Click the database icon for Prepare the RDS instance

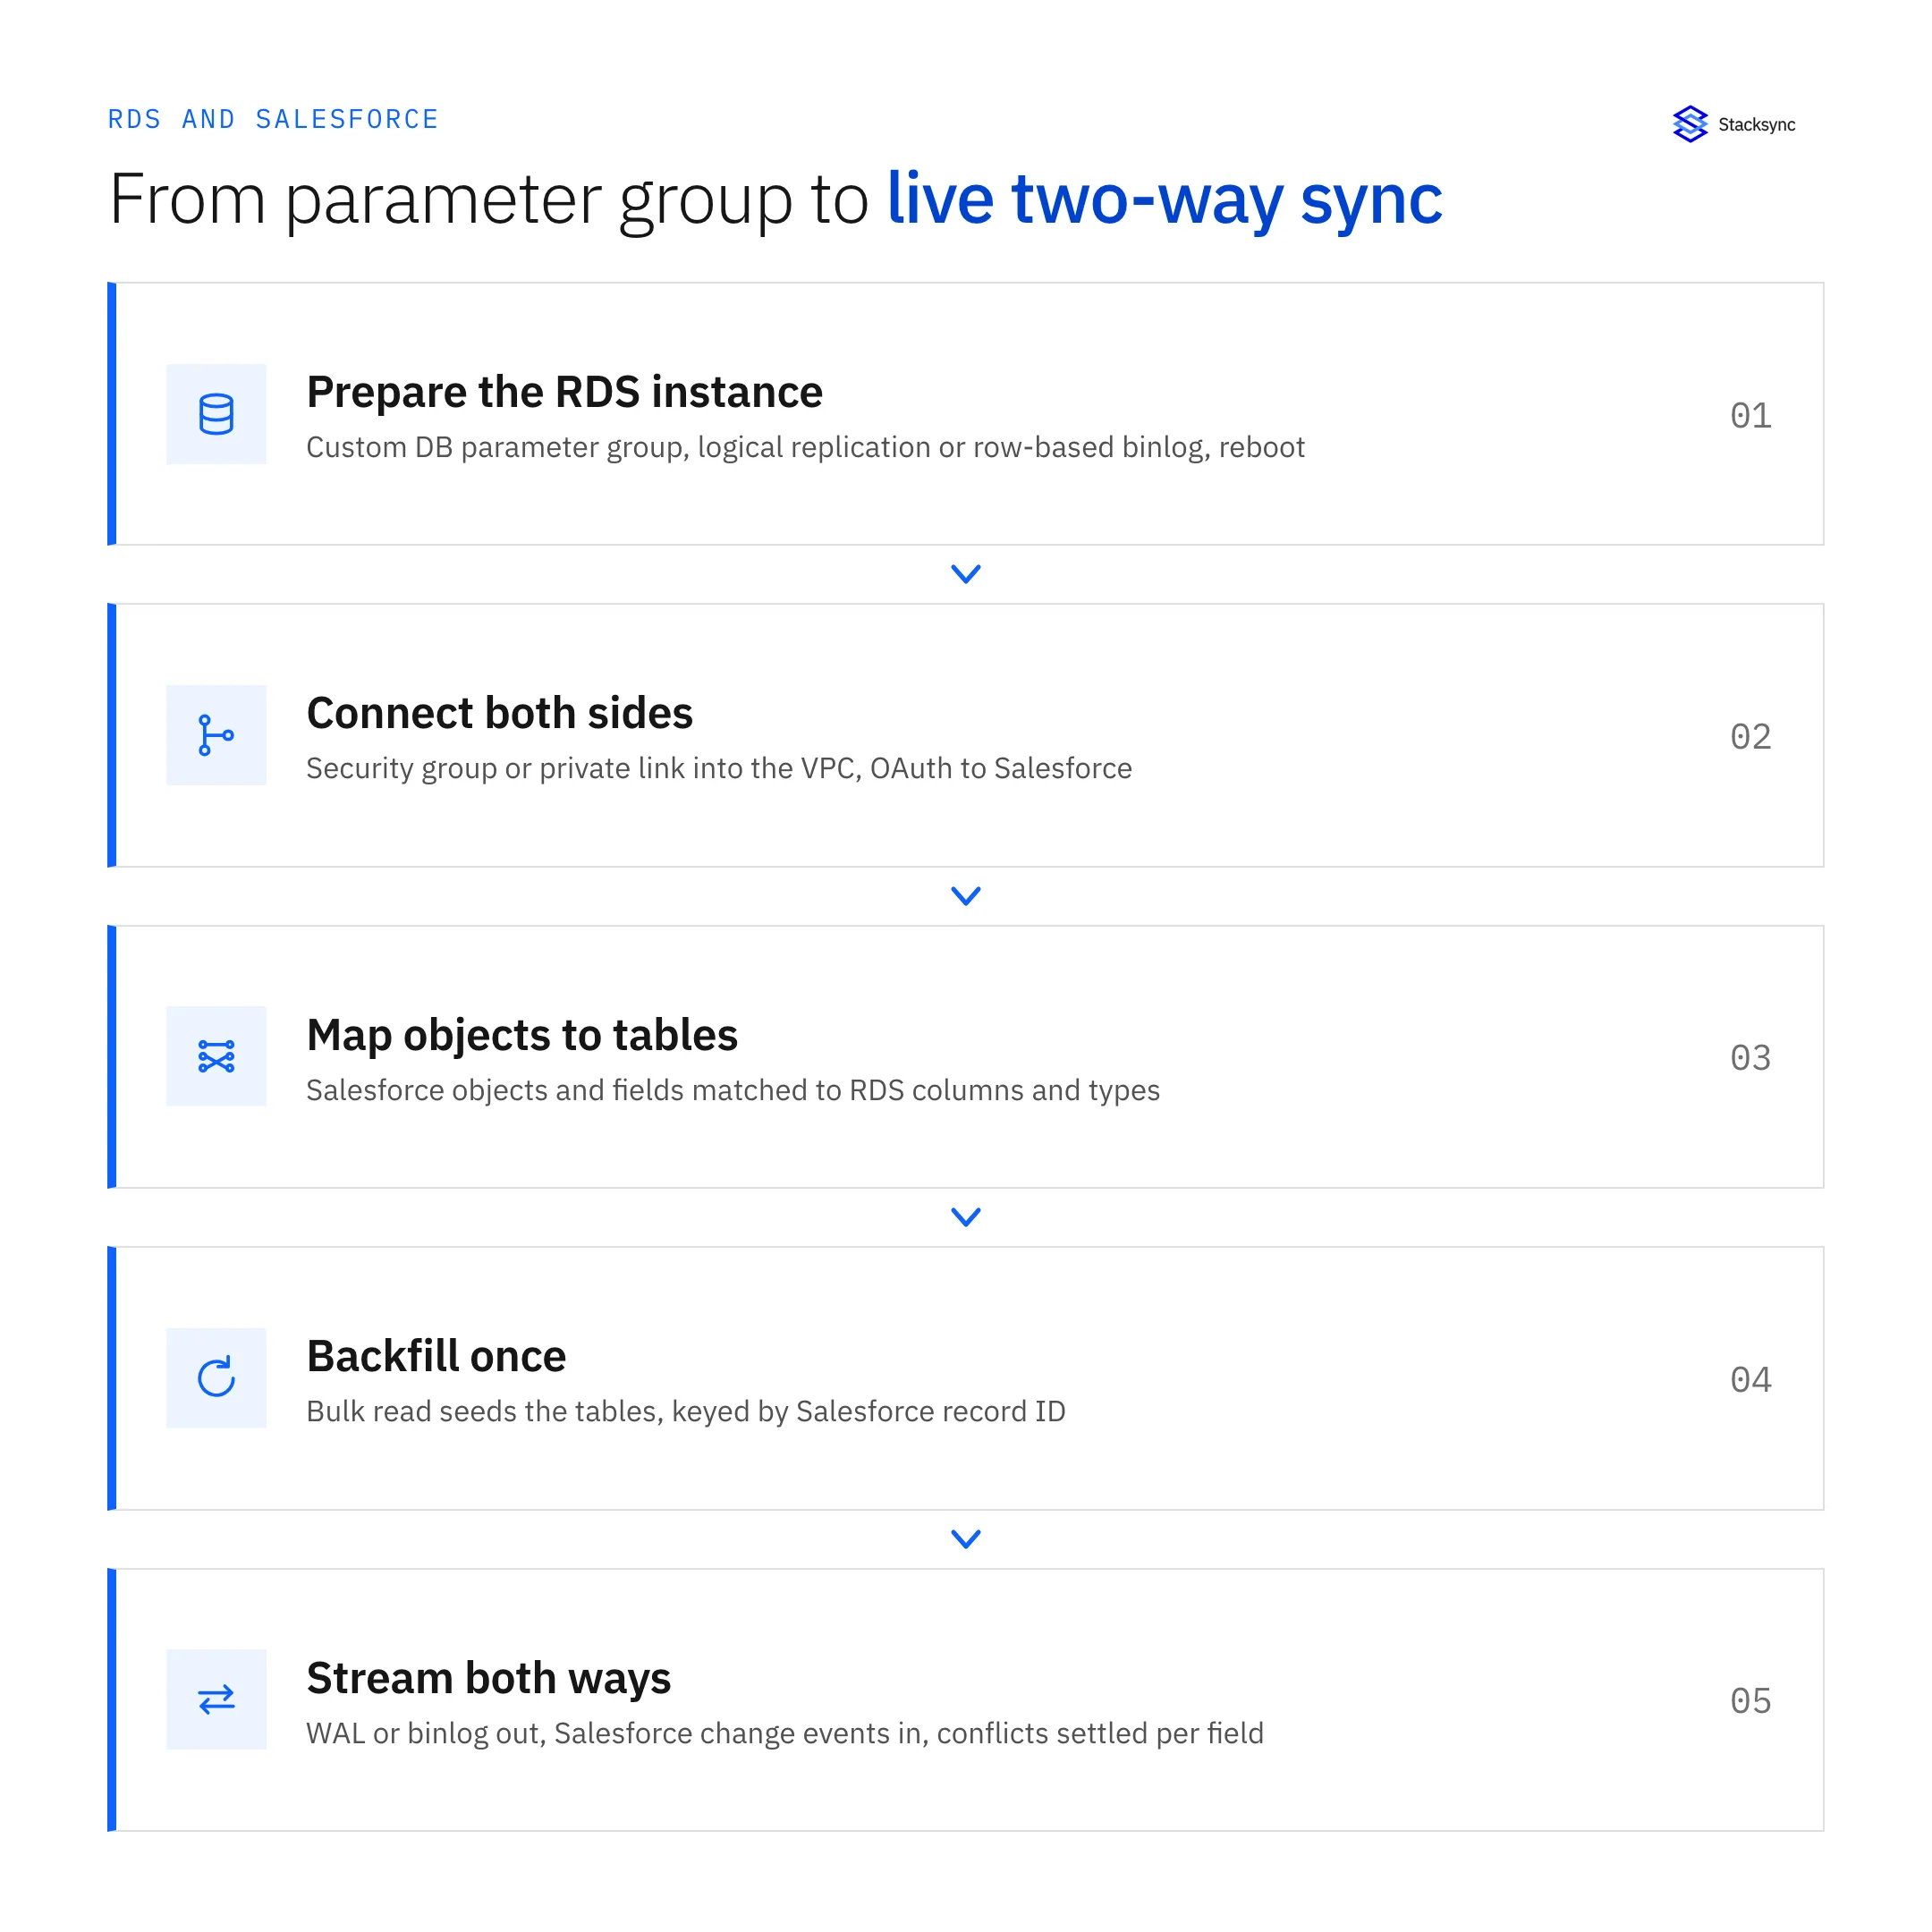[216, 414]
